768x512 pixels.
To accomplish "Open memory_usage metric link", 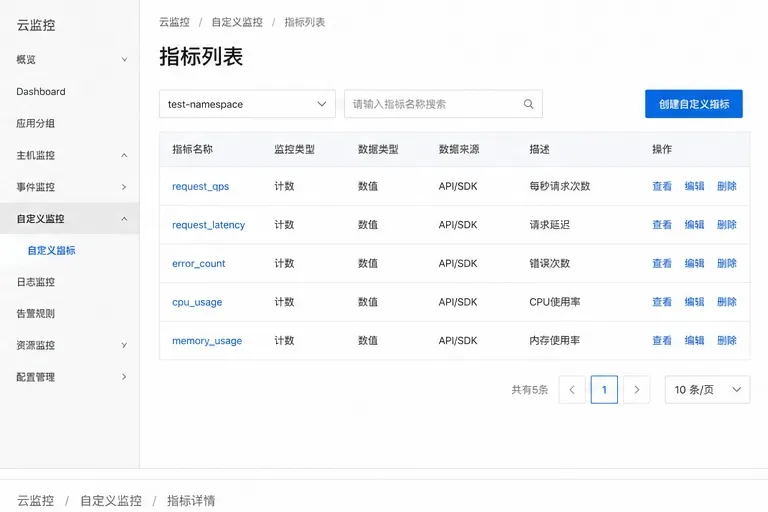I will [207, 341].
